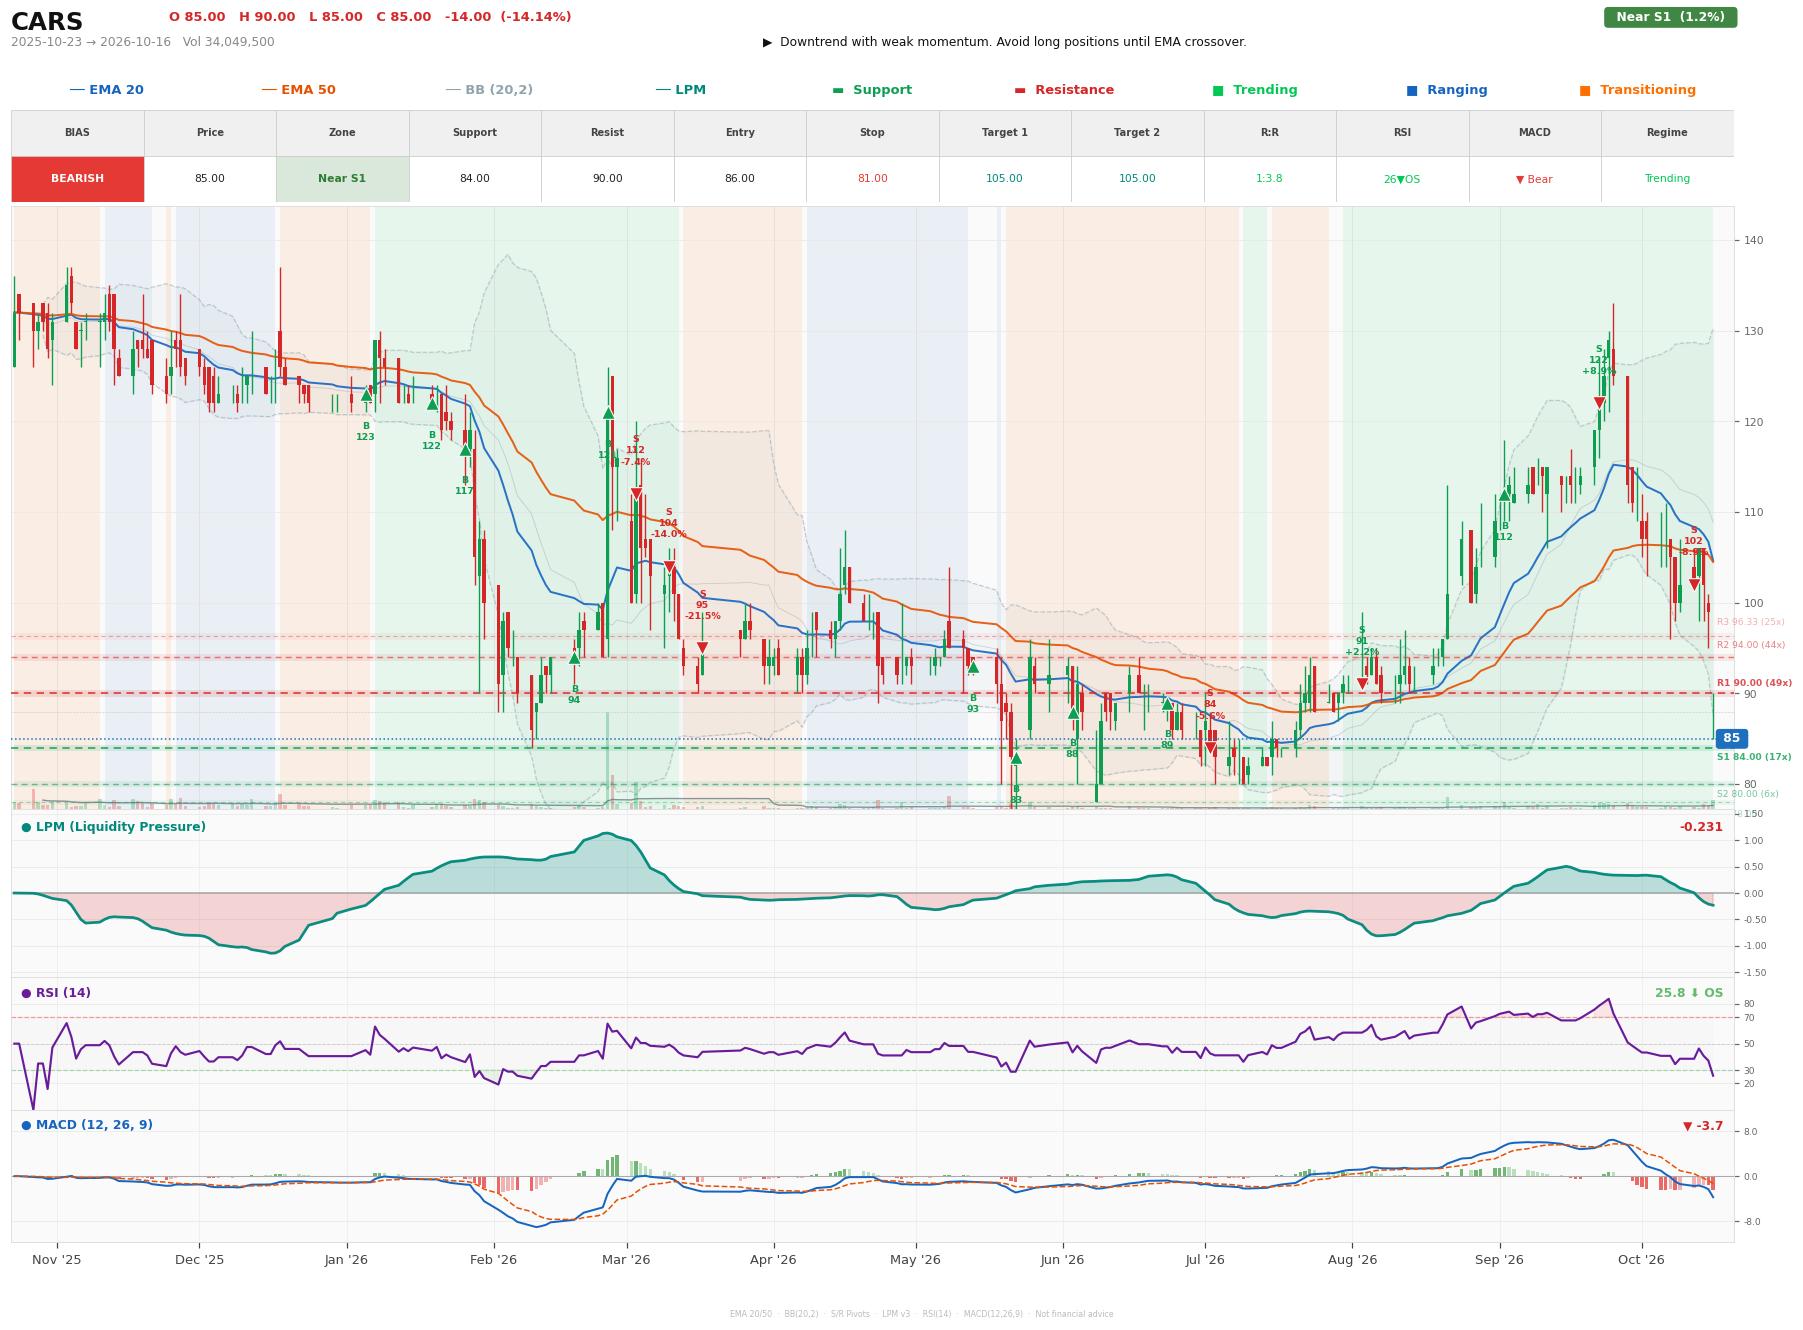Click the buy triangle labeled B 112
The image size is (1803, 1330).
[1504, 495]
